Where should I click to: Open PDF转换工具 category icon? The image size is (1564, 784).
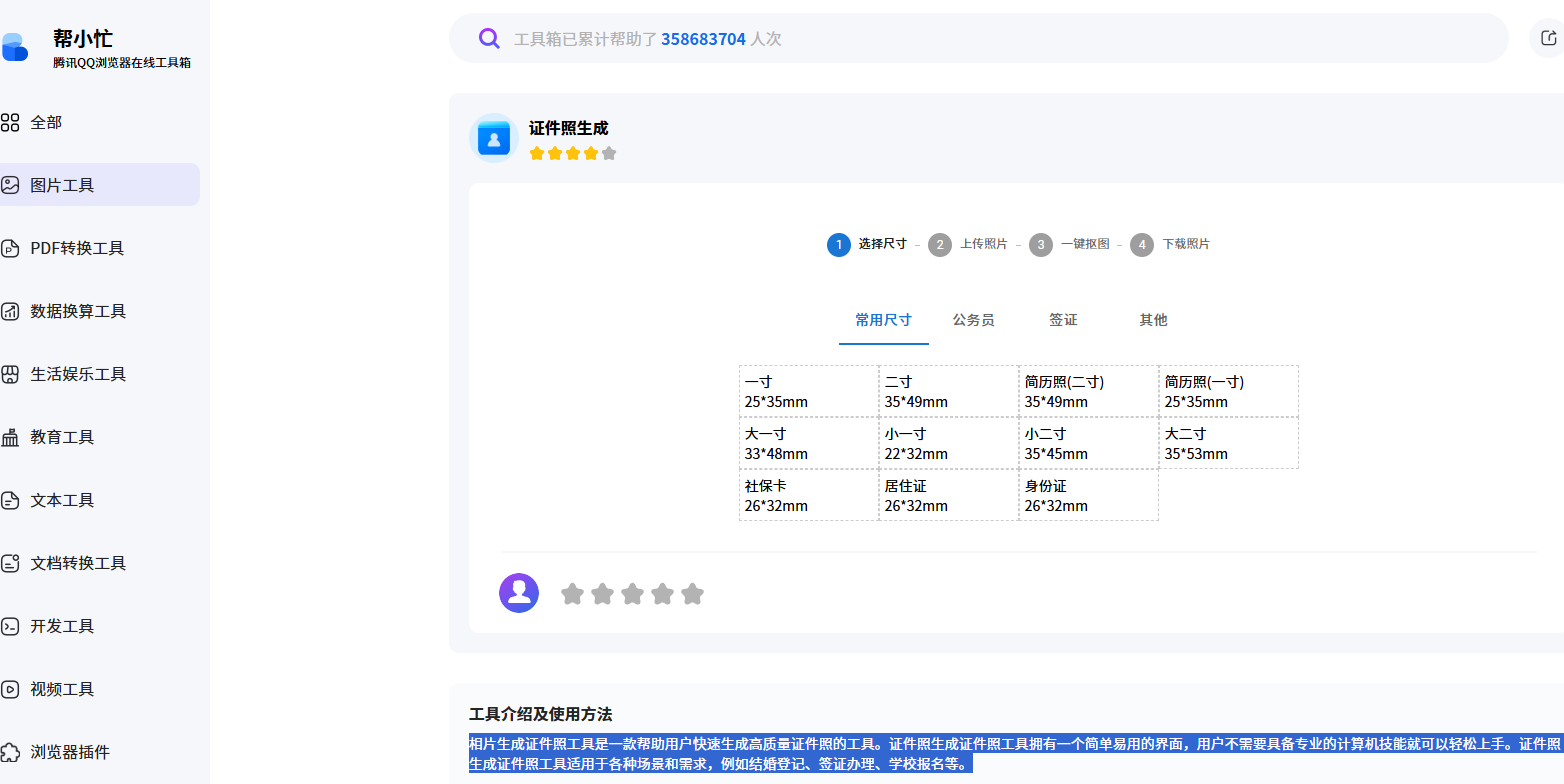click(x=11, y=248)
